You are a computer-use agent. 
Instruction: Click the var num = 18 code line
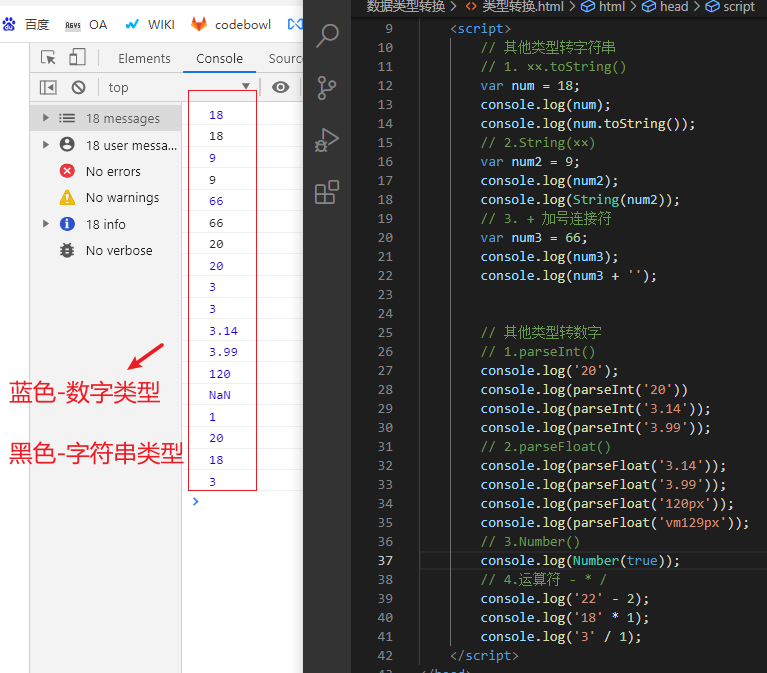(x=530, y=86)
